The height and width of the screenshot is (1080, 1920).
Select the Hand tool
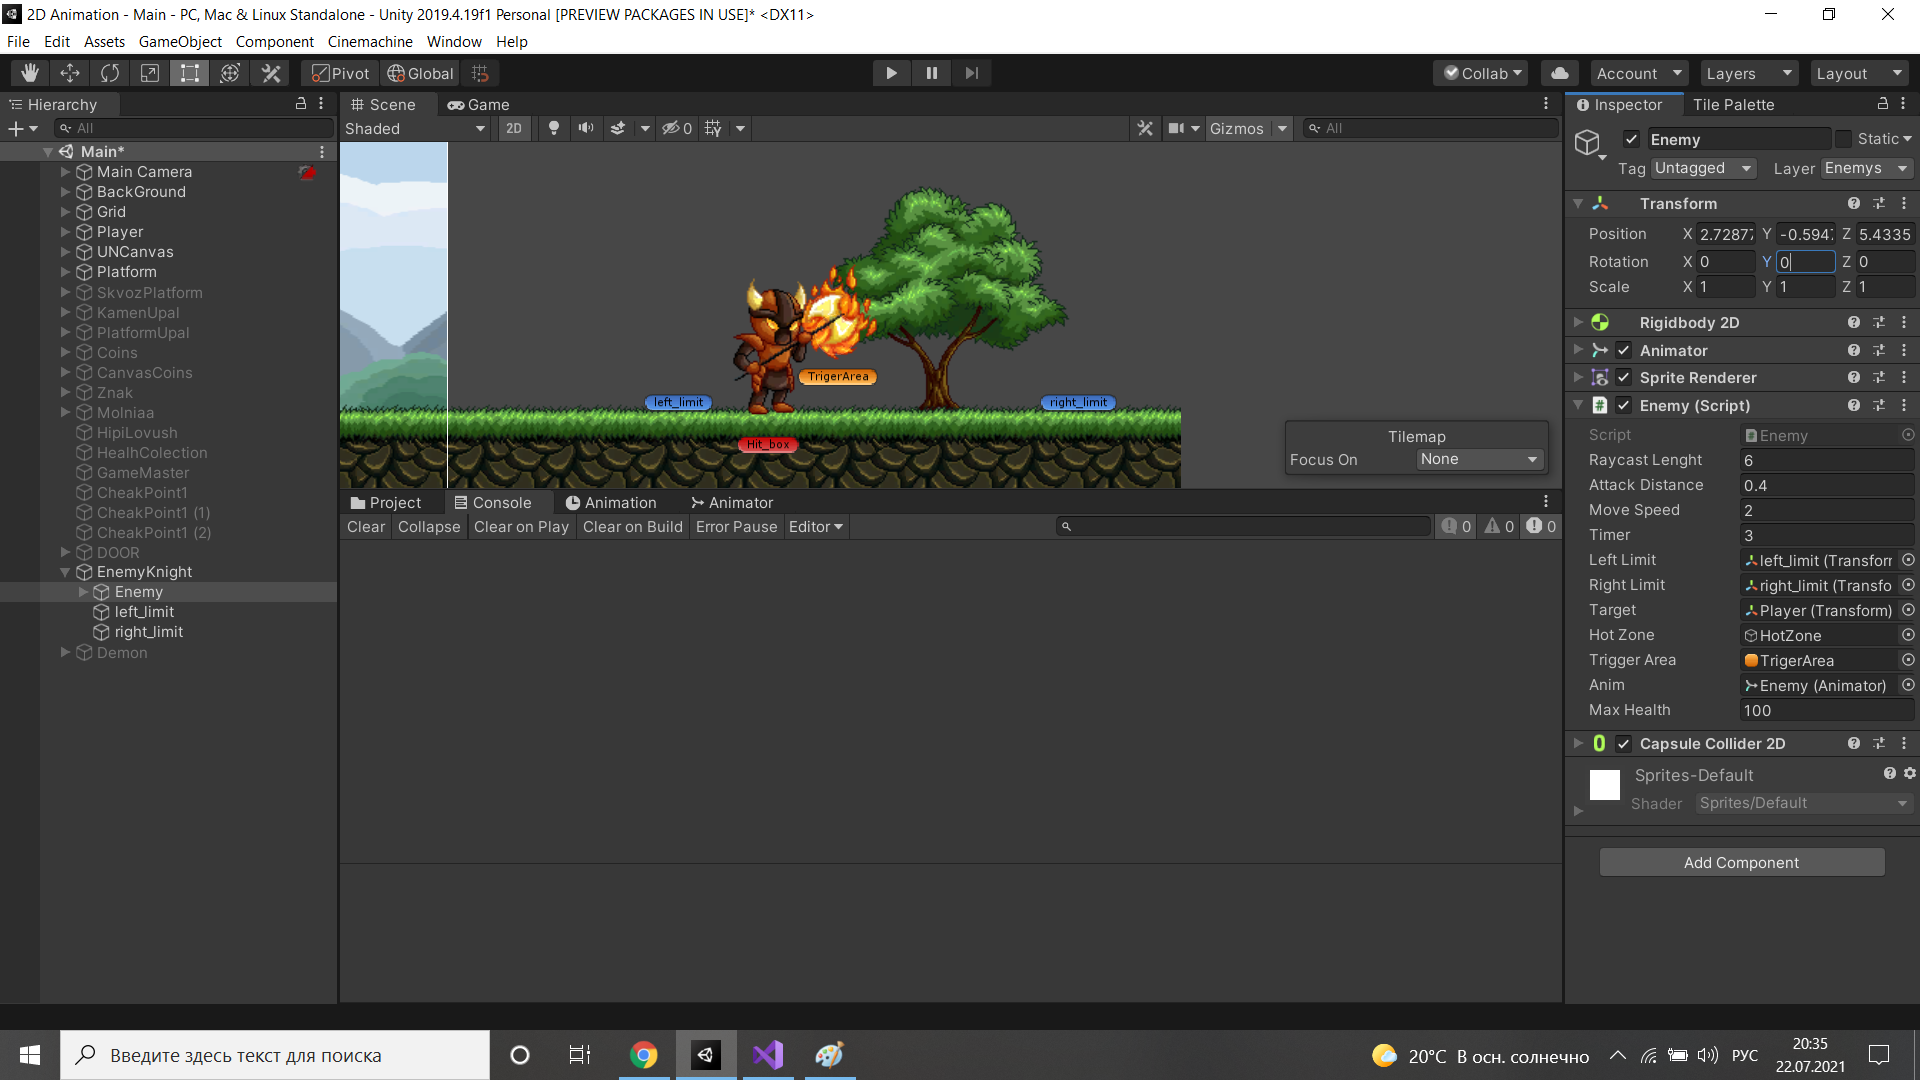click(30, 73)
